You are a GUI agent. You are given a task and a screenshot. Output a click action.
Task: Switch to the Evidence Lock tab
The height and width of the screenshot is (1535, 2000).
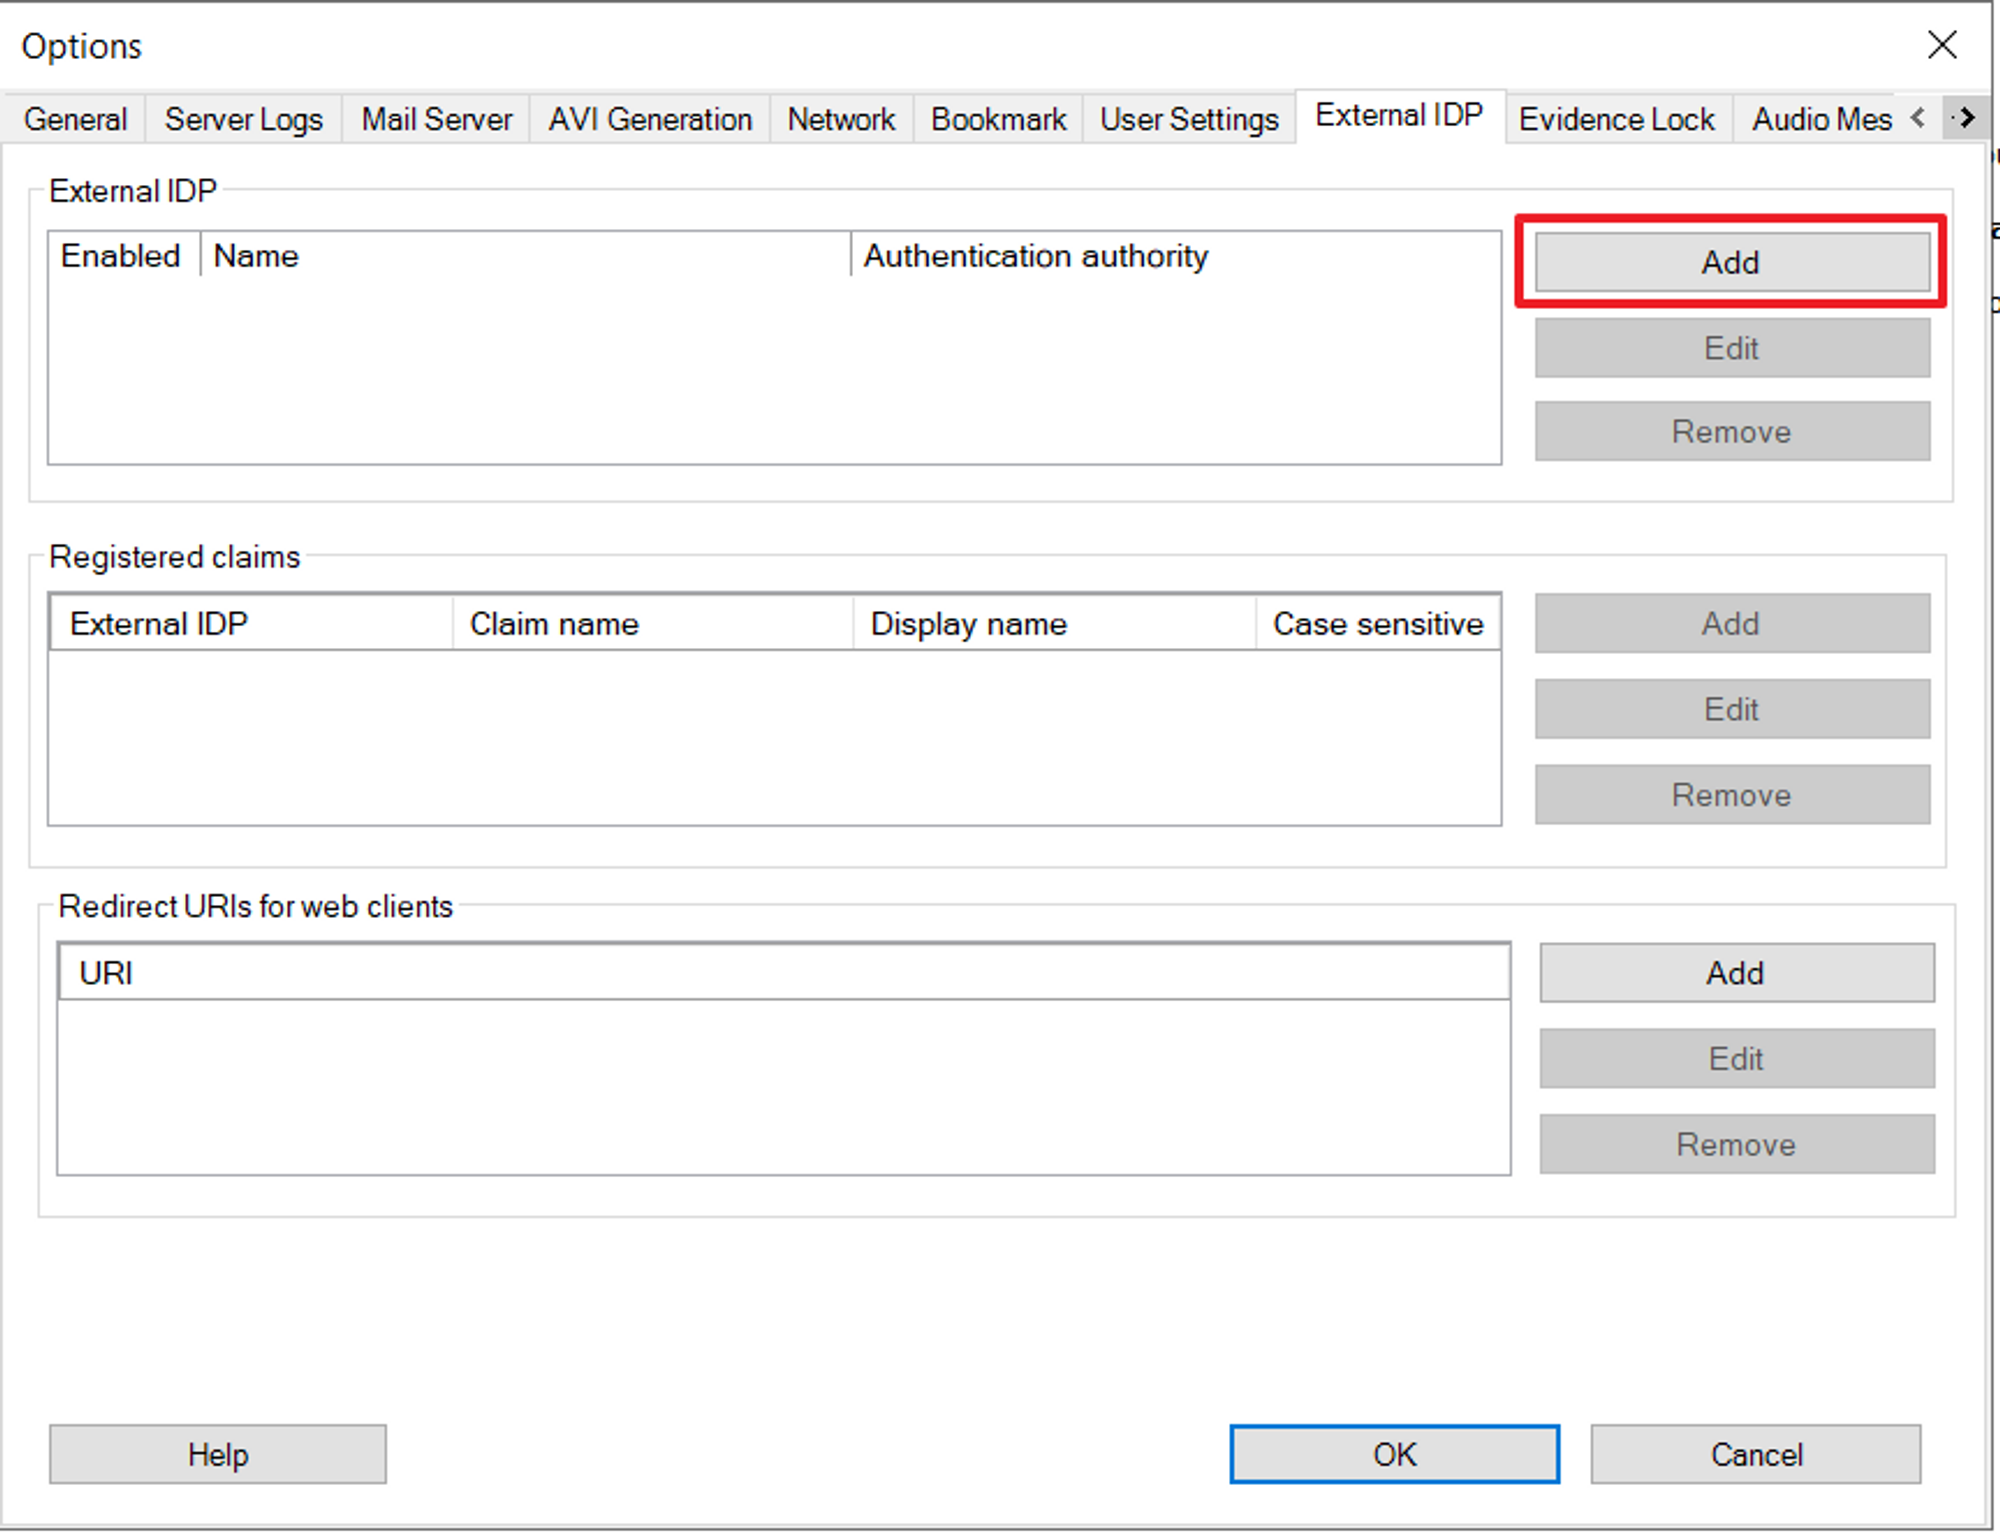(x=1617, y=119)
